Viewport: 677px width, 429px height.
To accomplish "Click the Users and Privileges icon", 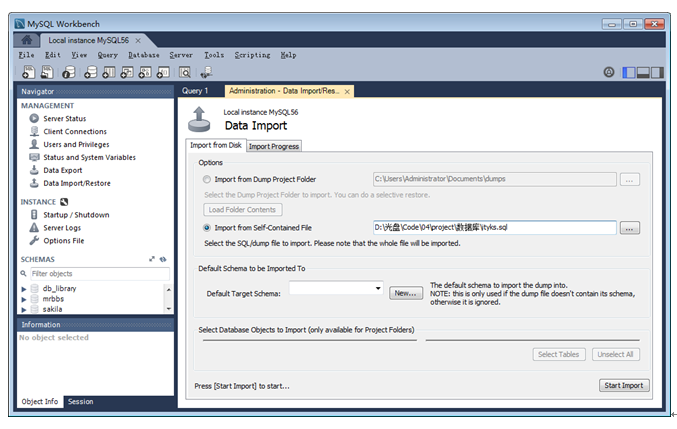I will (34, 144).
